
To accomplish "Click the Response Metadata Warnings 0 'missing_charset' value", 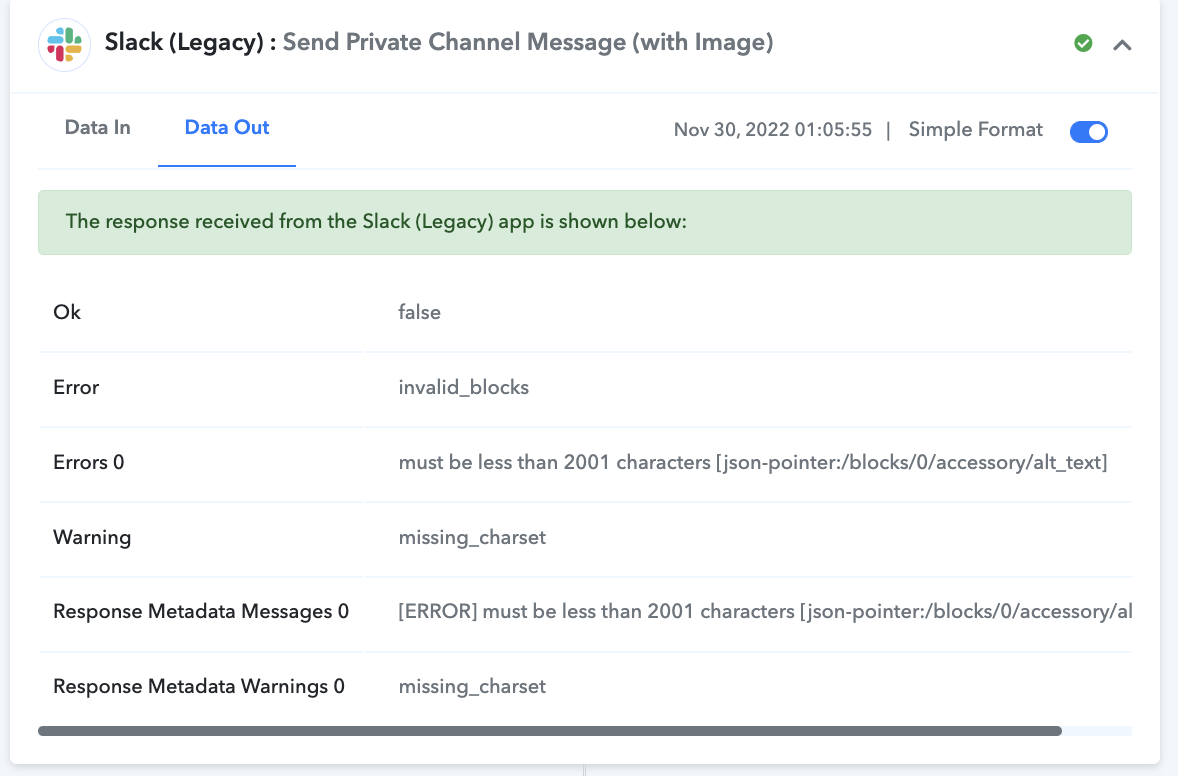I will (472, 687).
